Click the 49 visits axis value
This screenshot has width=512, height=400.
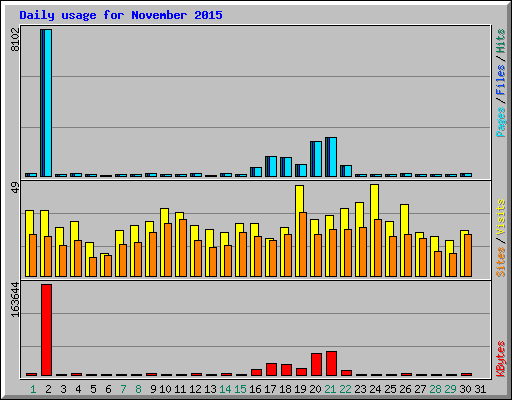coord(15,188)
